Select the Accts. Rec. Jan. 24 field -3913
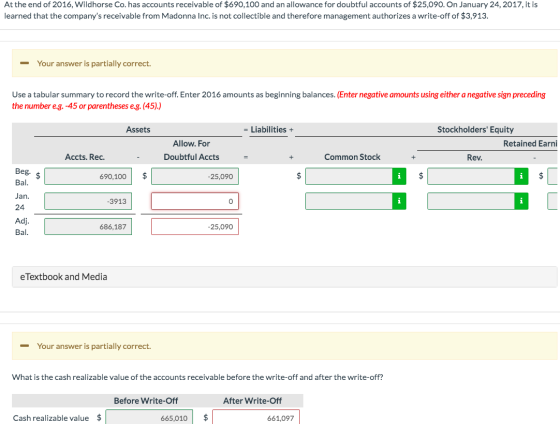Image resolution: width=560 pixels, height=424 pixels. [x=88, y=201]
